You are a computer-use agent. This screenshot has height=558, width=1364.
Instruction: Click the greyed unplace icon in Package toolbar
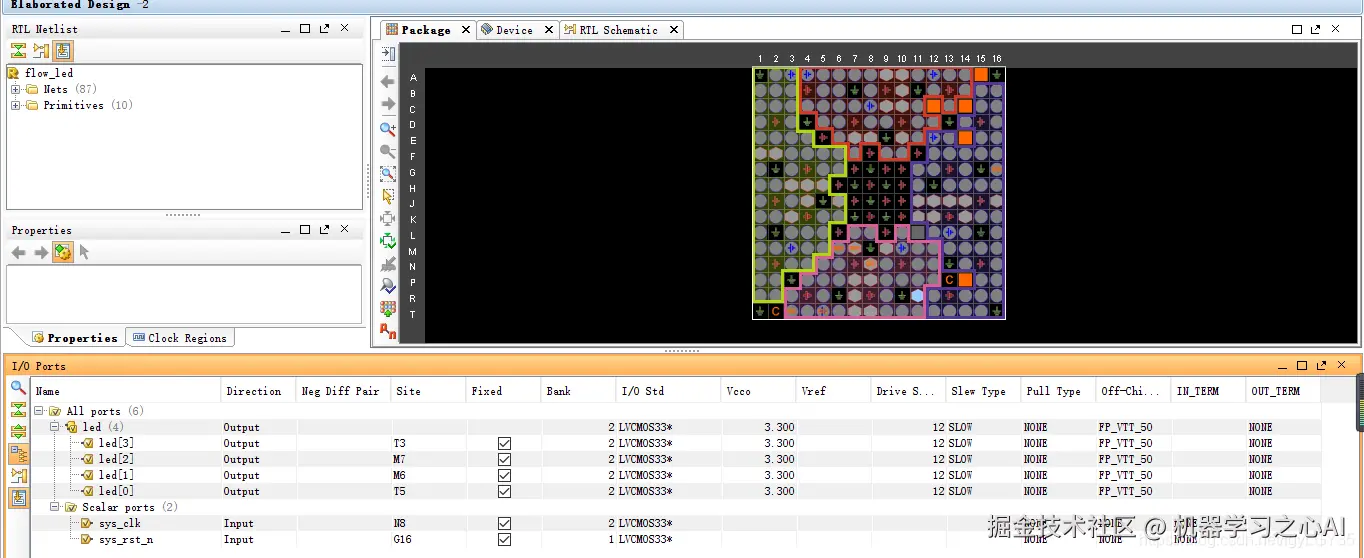(x=388, y=263)
